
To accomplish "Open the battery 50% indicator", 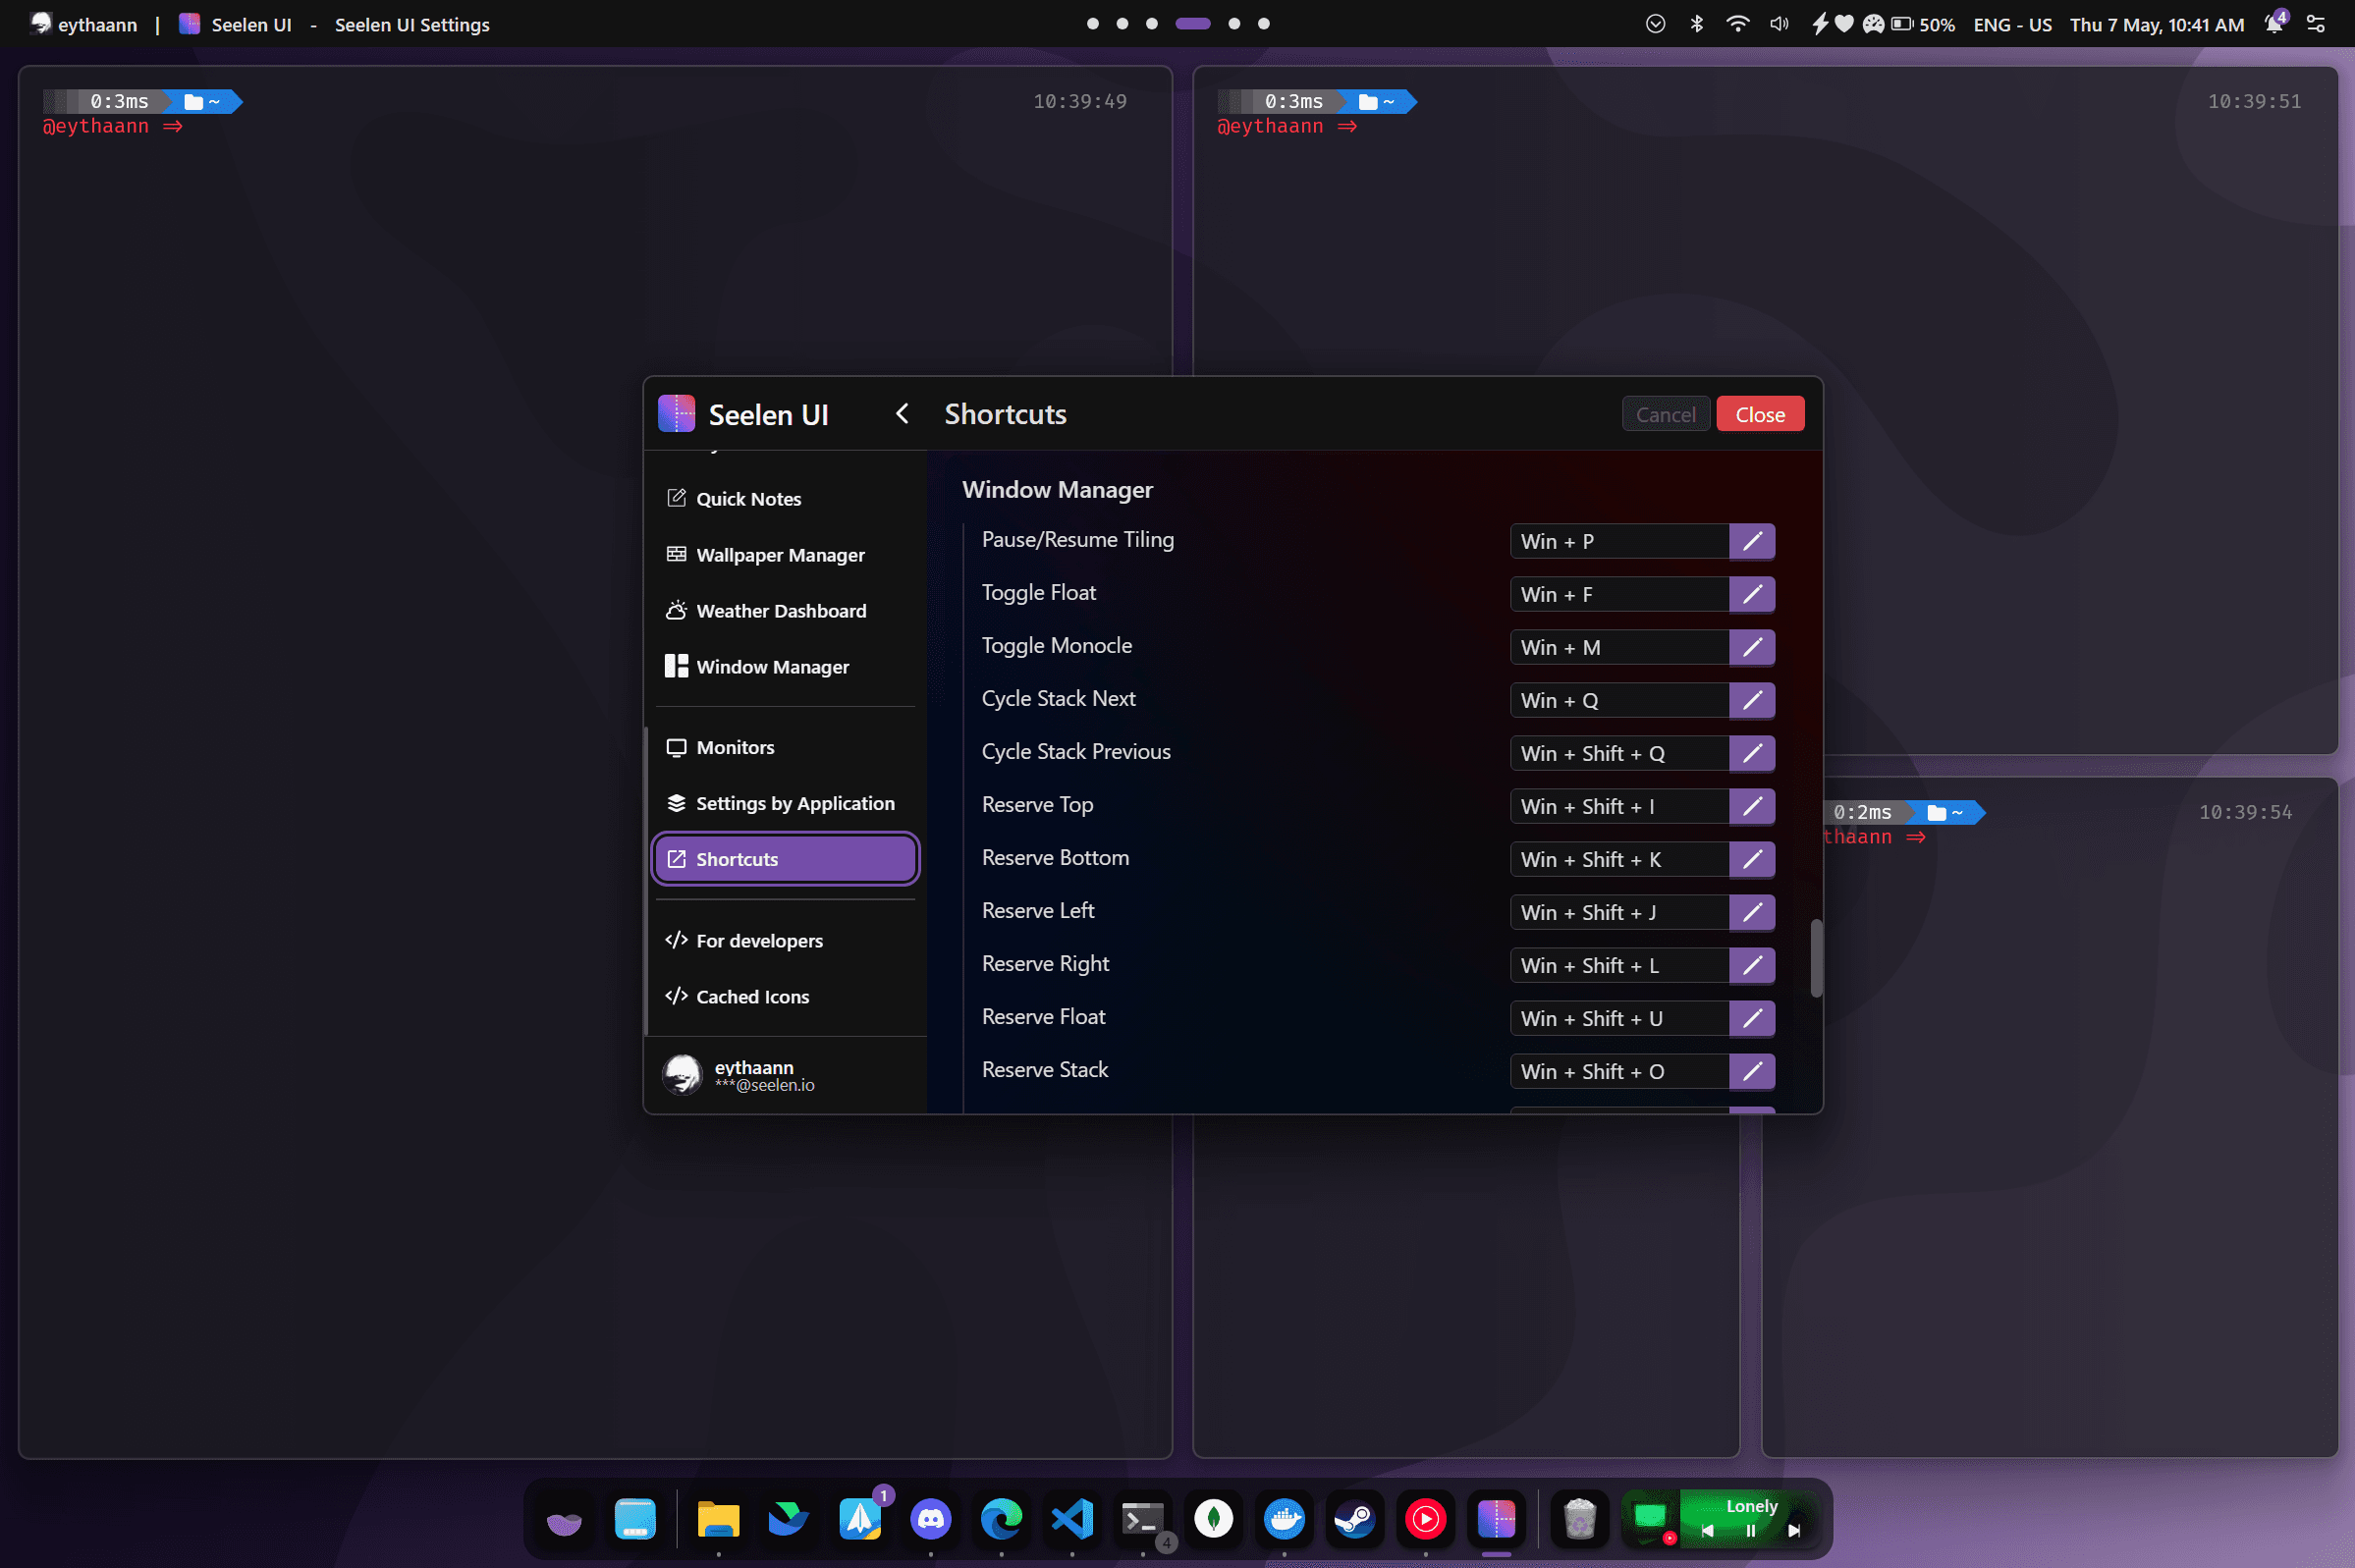I will [x=1921, y=25].
